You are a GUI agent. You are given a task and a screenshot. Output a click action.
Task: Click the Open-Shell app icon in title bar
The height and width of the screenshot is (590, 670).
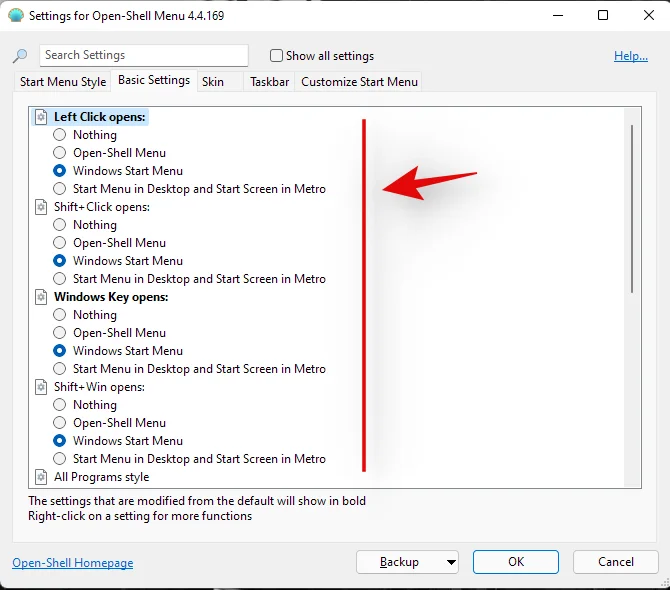(x=16, y=16)
